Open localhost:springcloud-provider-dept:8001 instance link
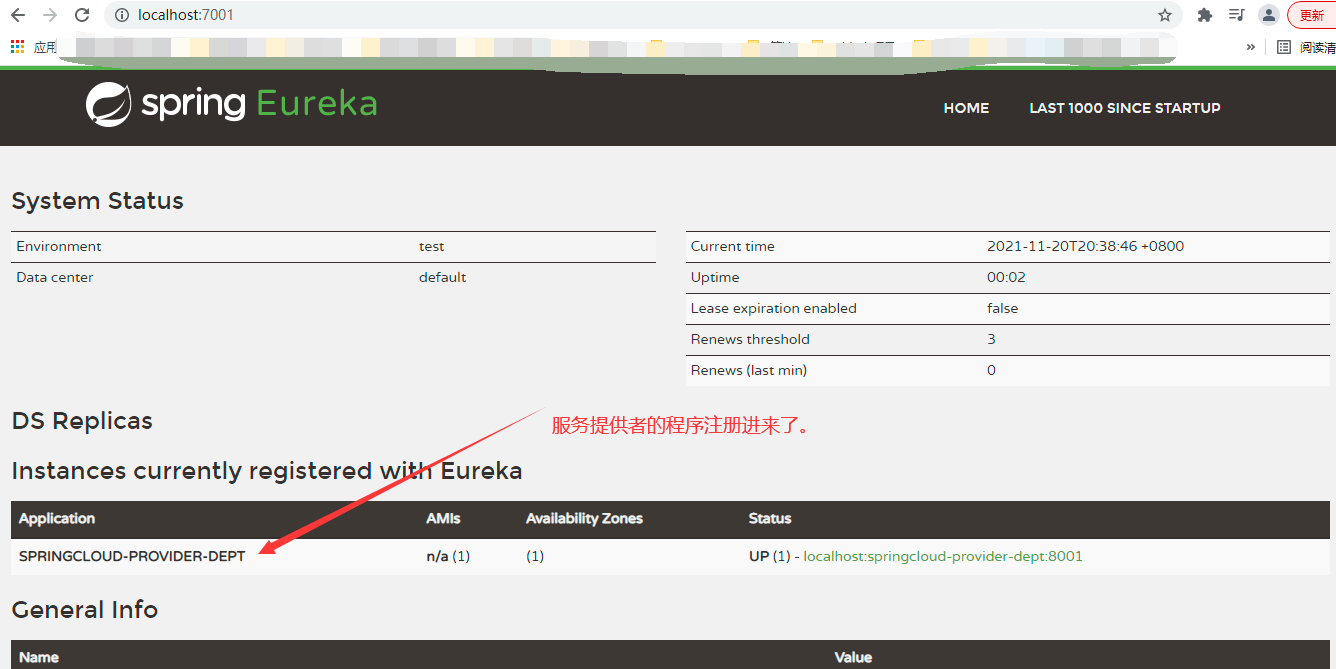This screenshot has height=669, width=1336. (943, 556)
